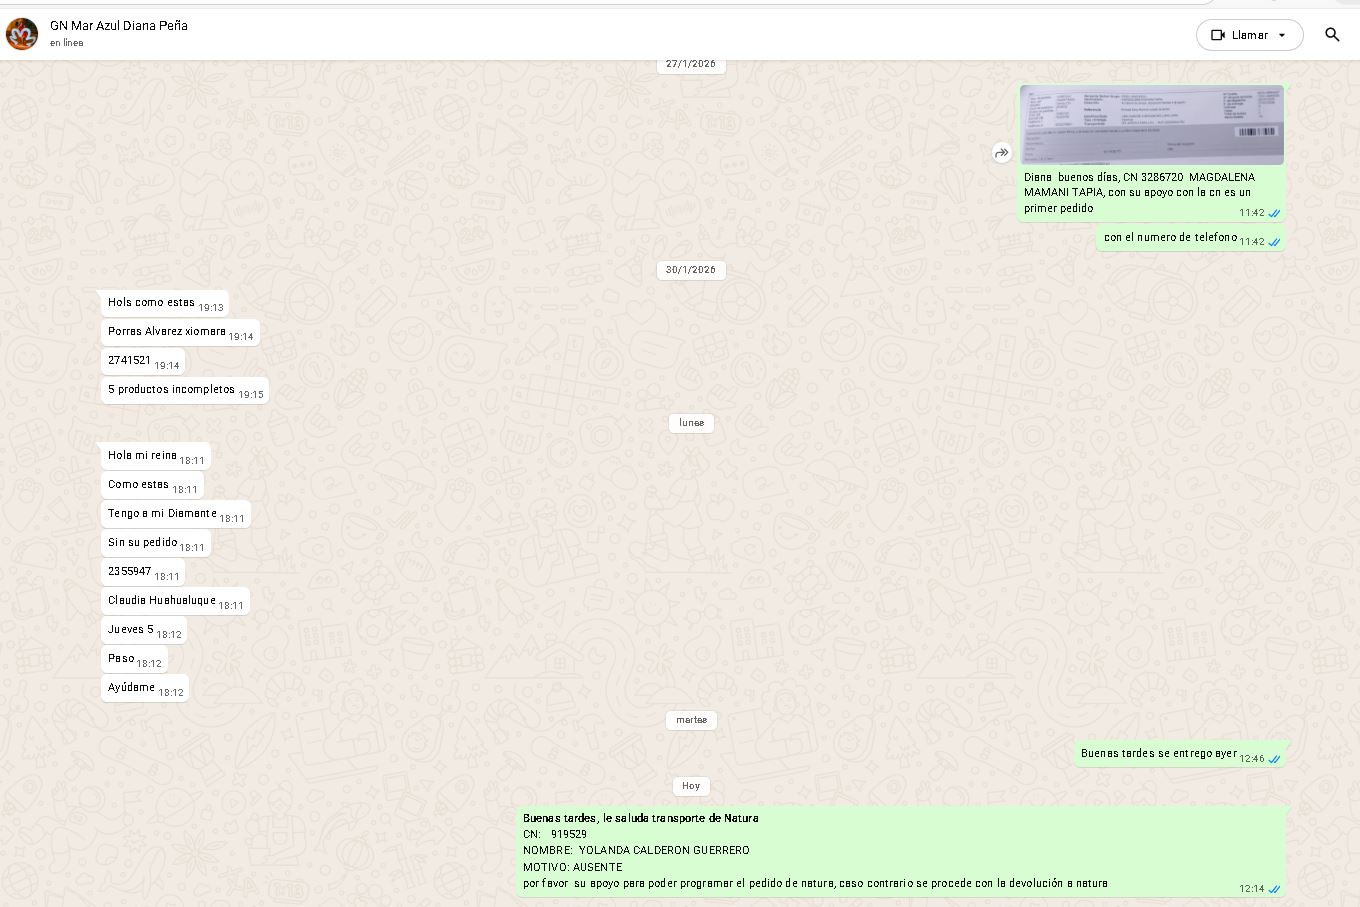
Task: Open the contact's profile picture avatar
Action: (22, 34)
